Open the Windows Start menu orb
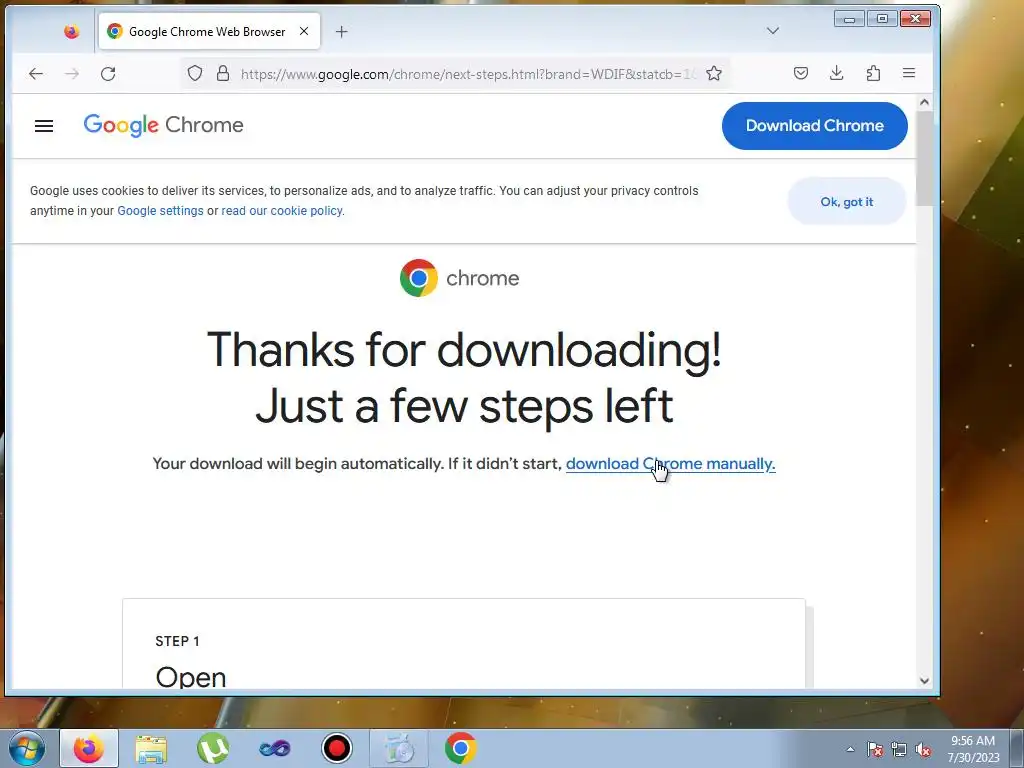This screenshot has height=768, width=1024. (x=26, y=748)
